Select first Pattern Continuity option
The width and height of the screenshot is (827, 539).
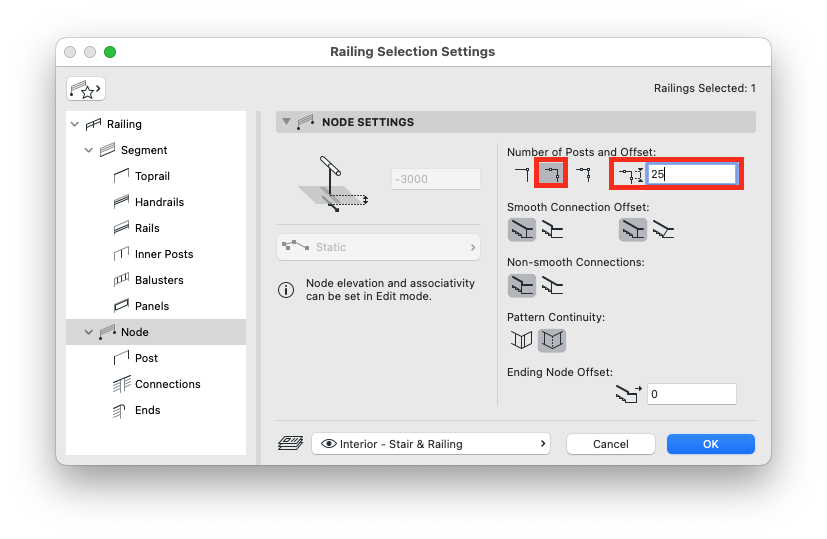click(x=522, y=340)
